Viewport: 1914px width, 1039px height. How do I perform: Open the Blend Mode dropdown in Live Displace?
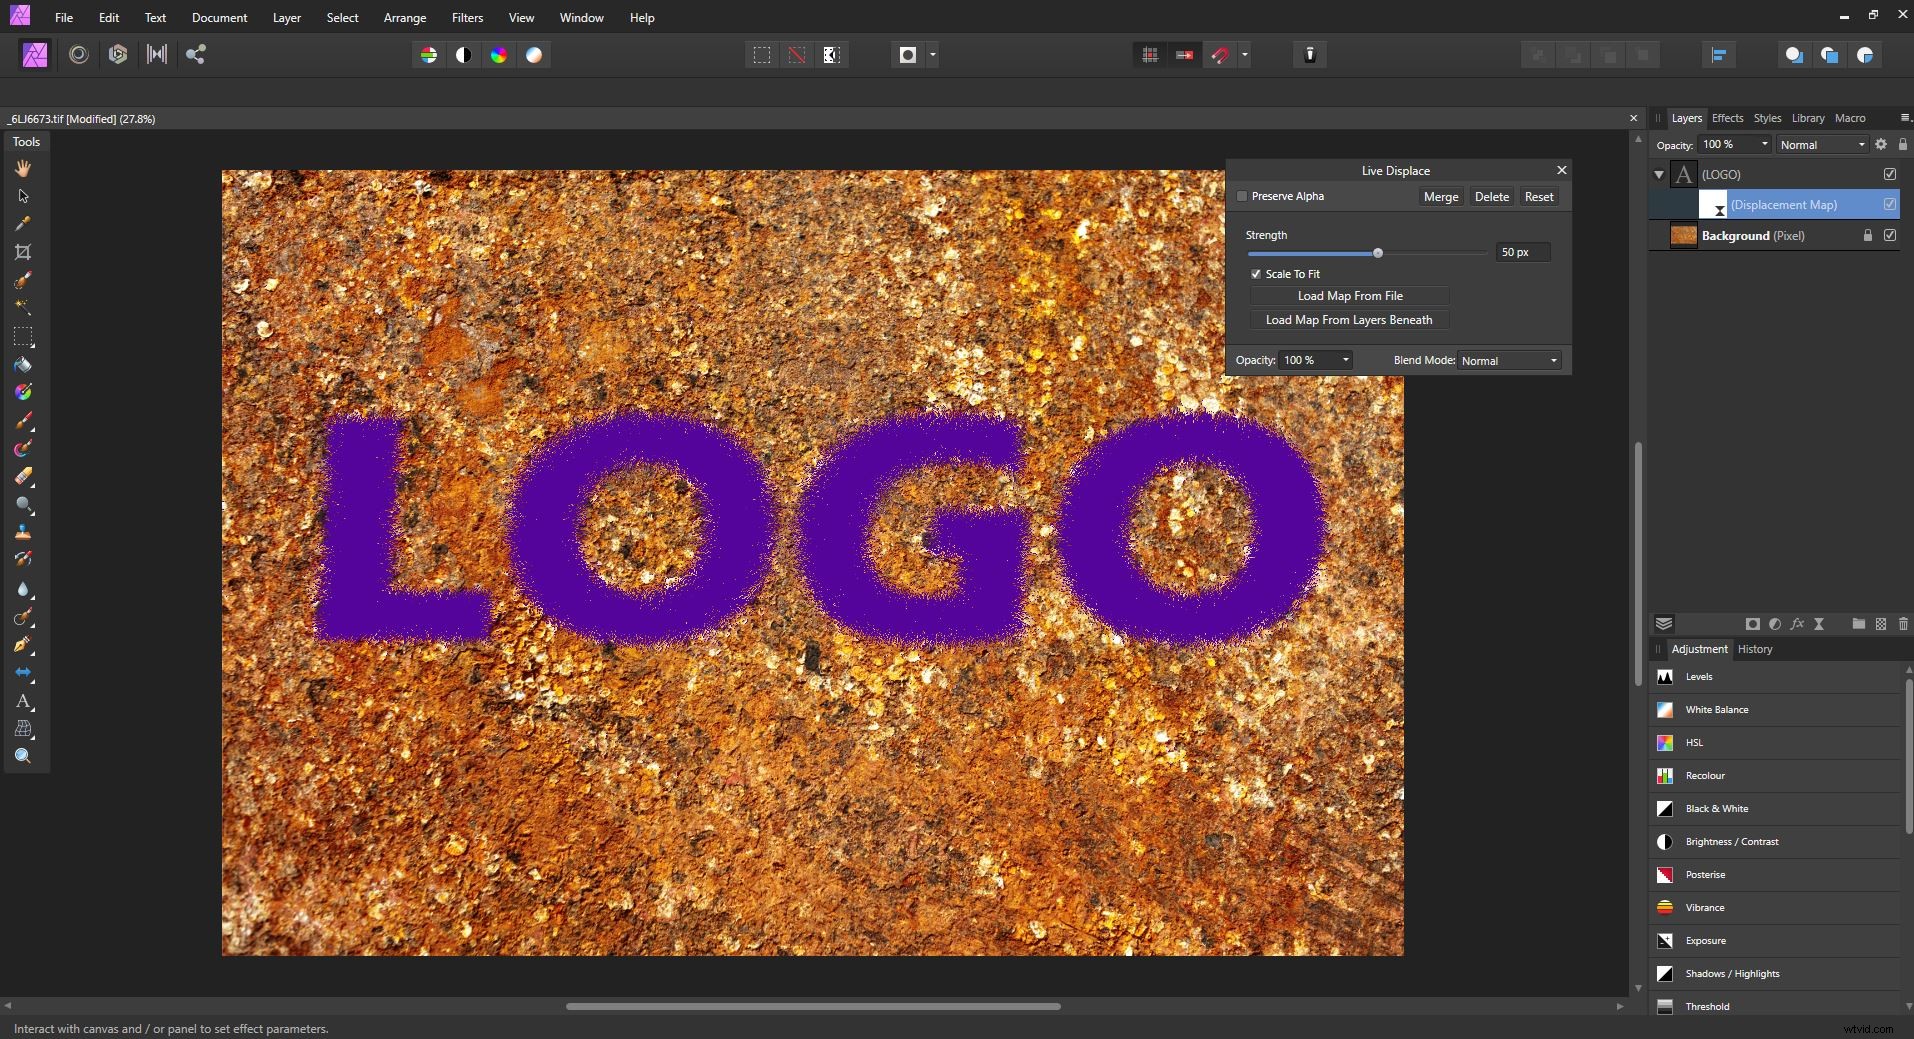coord(1509,360)
